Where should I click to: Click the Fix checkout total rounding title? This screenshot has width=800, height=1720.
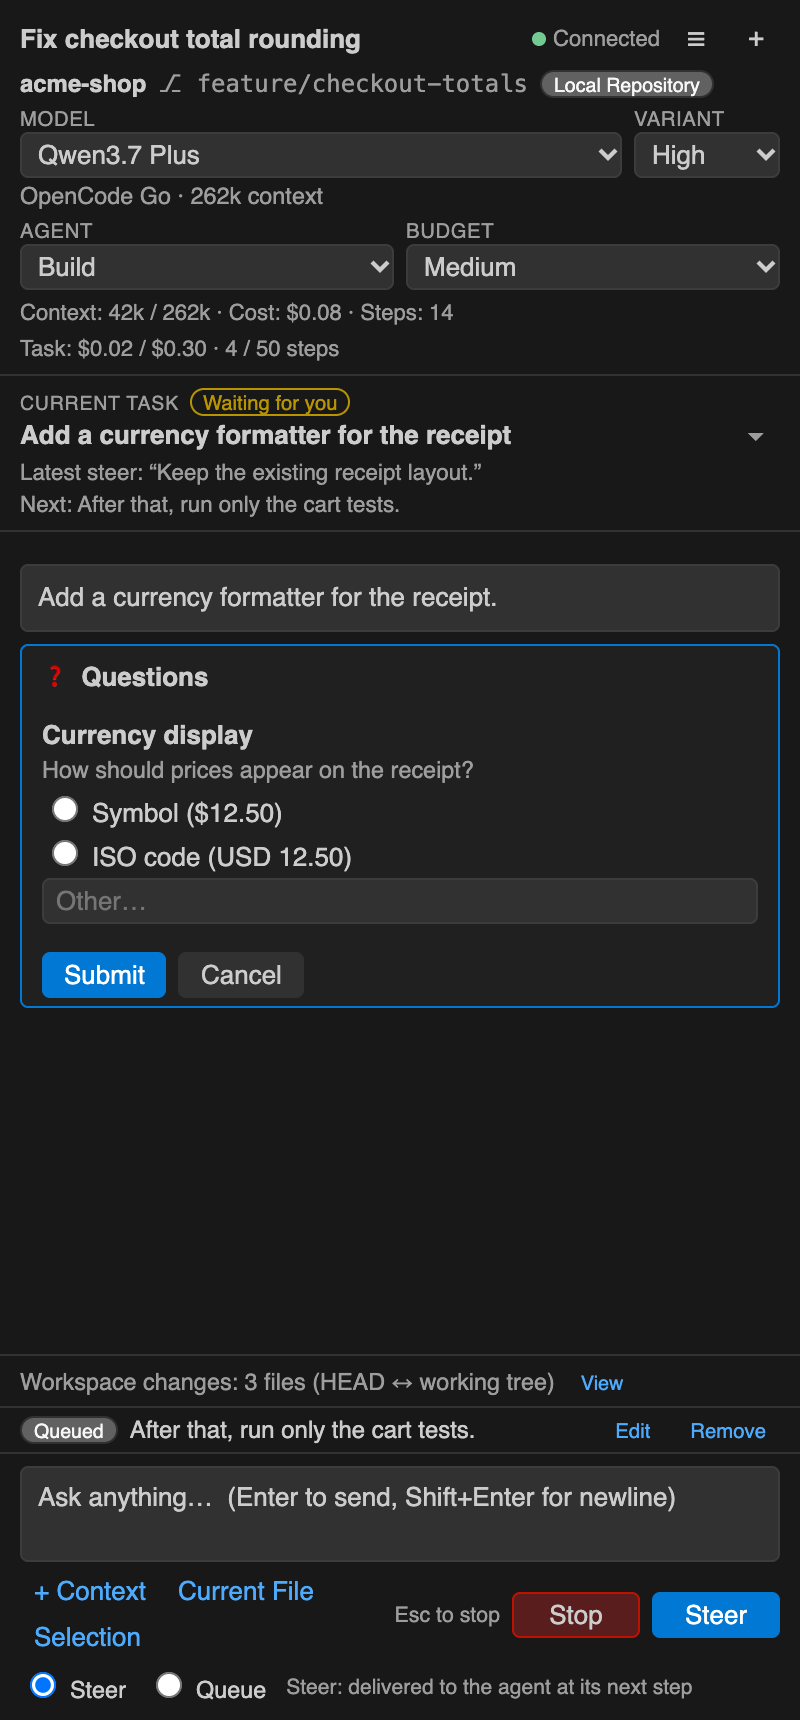point(190,39)
